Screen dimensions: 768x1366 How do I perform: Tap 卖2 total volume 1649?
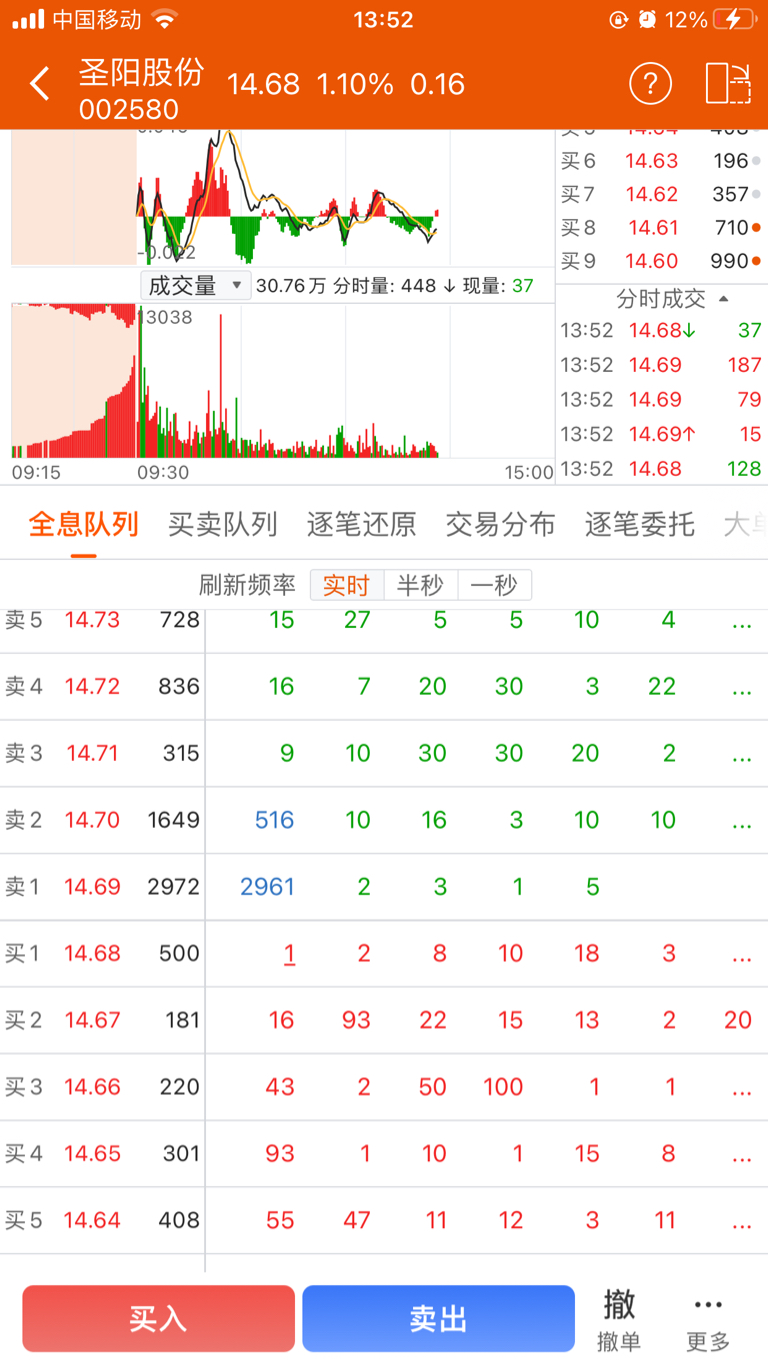point(174,821)
